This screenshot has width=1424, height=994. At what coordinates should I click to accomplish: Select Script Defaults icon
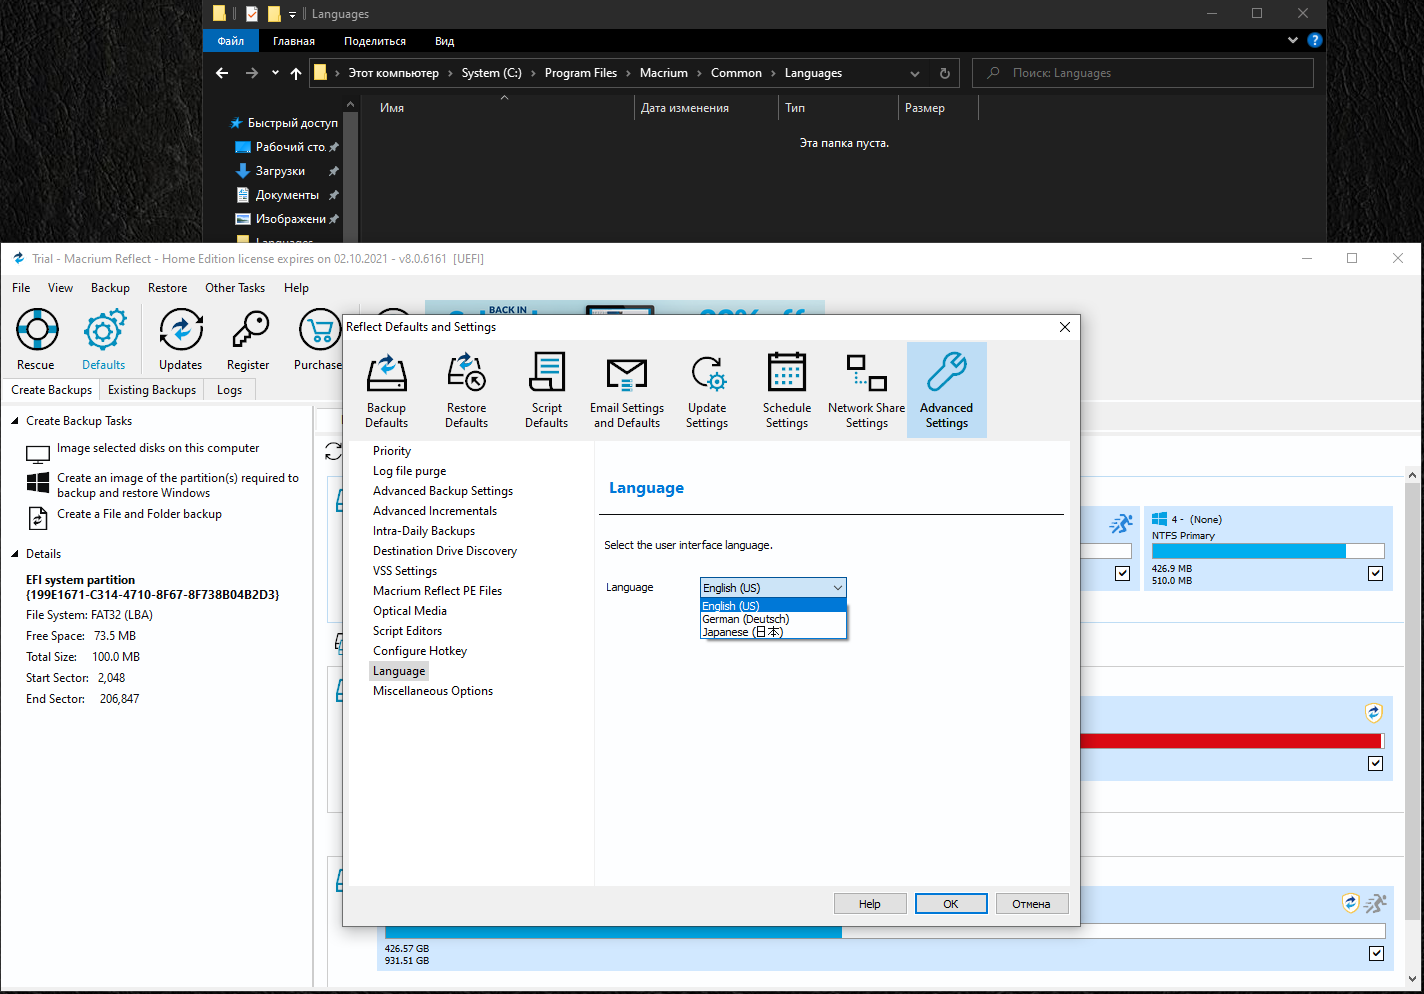(546, 390)
